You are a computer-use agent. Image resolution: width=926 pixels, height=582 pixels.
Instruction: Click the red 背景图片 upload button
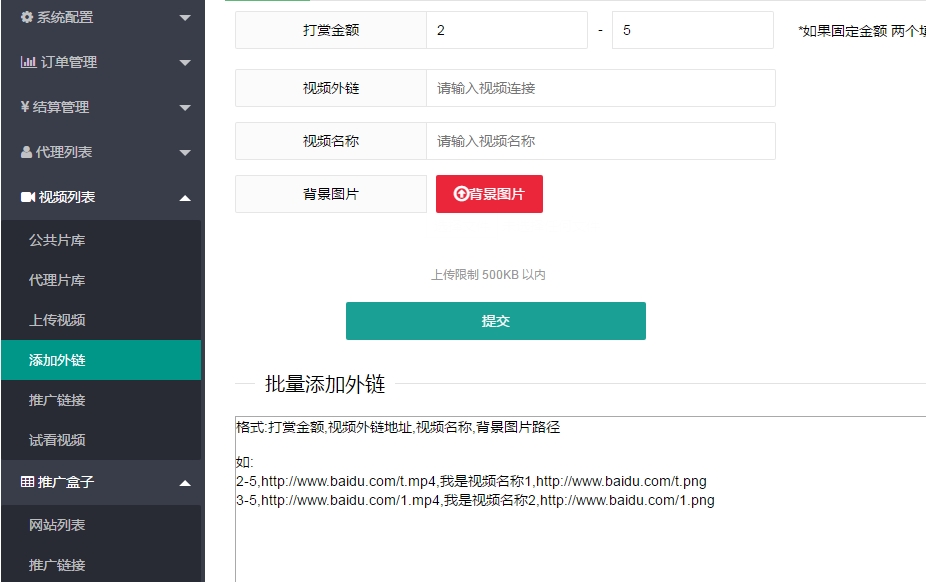pos(488,194)
